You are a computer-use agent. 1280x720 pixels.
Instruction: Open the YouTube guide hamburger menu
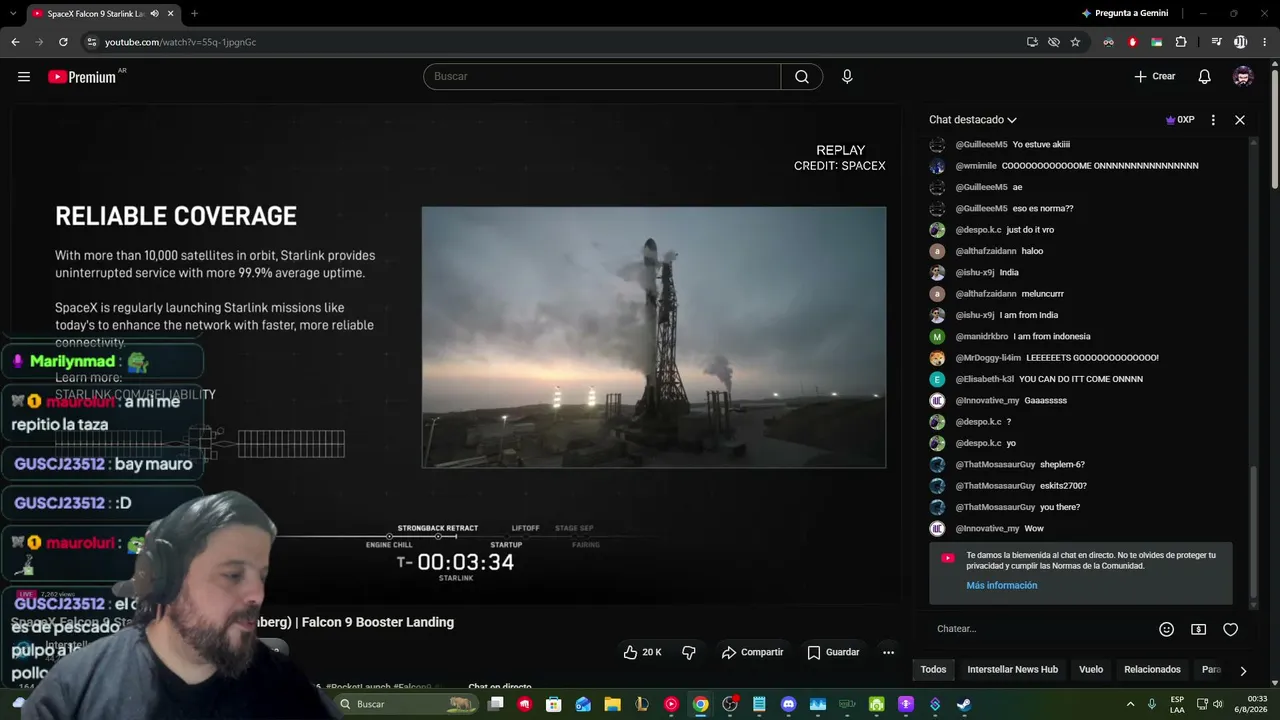coord(24,76)
